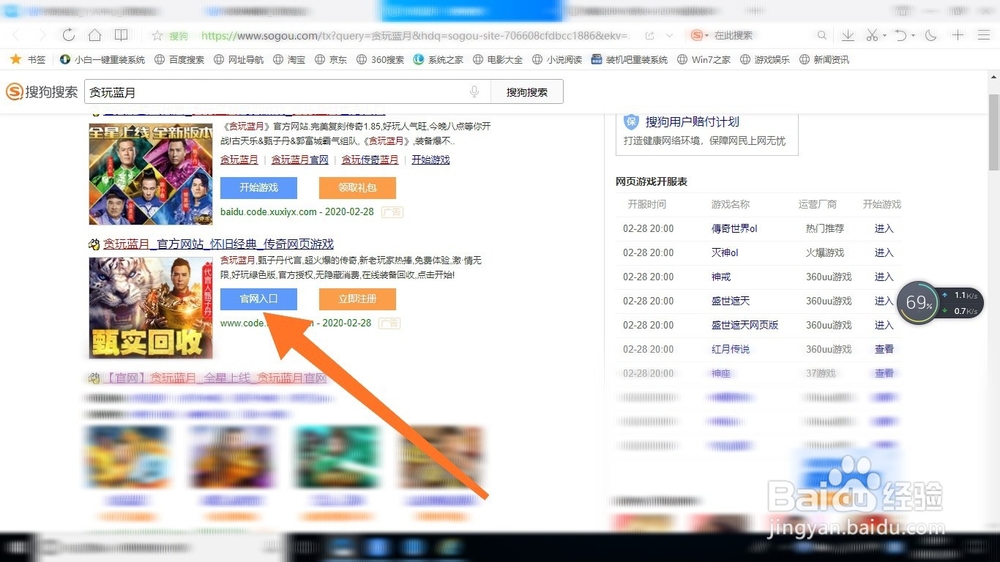This screenshot has width=1000, height=562.
Task: Click the blue 开始游戏 button
Action: coord(258,188)
